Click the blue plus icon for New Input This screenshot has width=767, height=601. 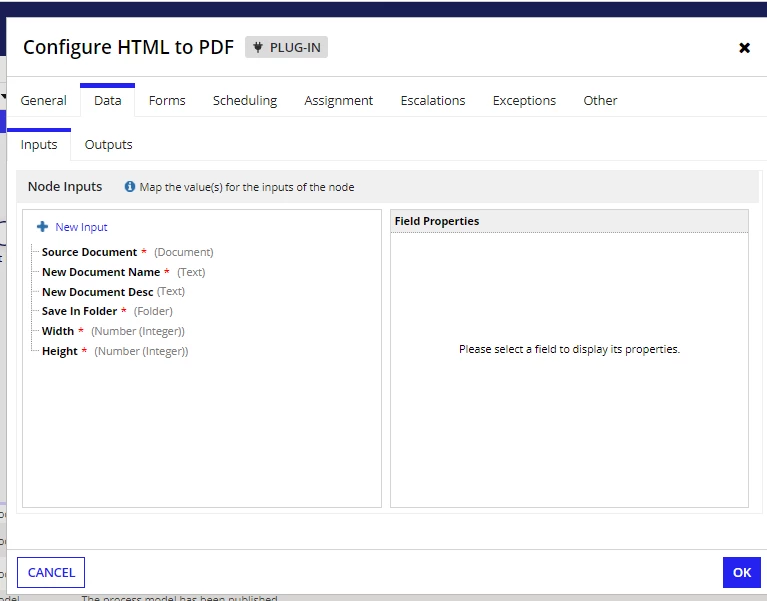tap(43, 226)
